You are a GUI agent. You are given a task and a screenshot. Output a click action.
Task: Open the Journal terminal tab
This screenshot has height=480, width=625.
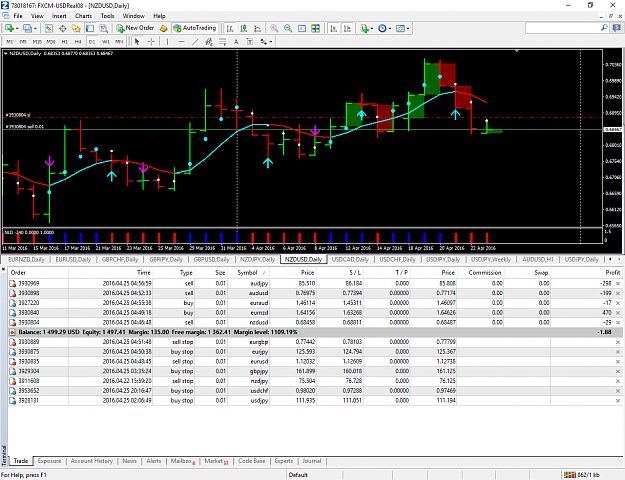click(312, 461)
